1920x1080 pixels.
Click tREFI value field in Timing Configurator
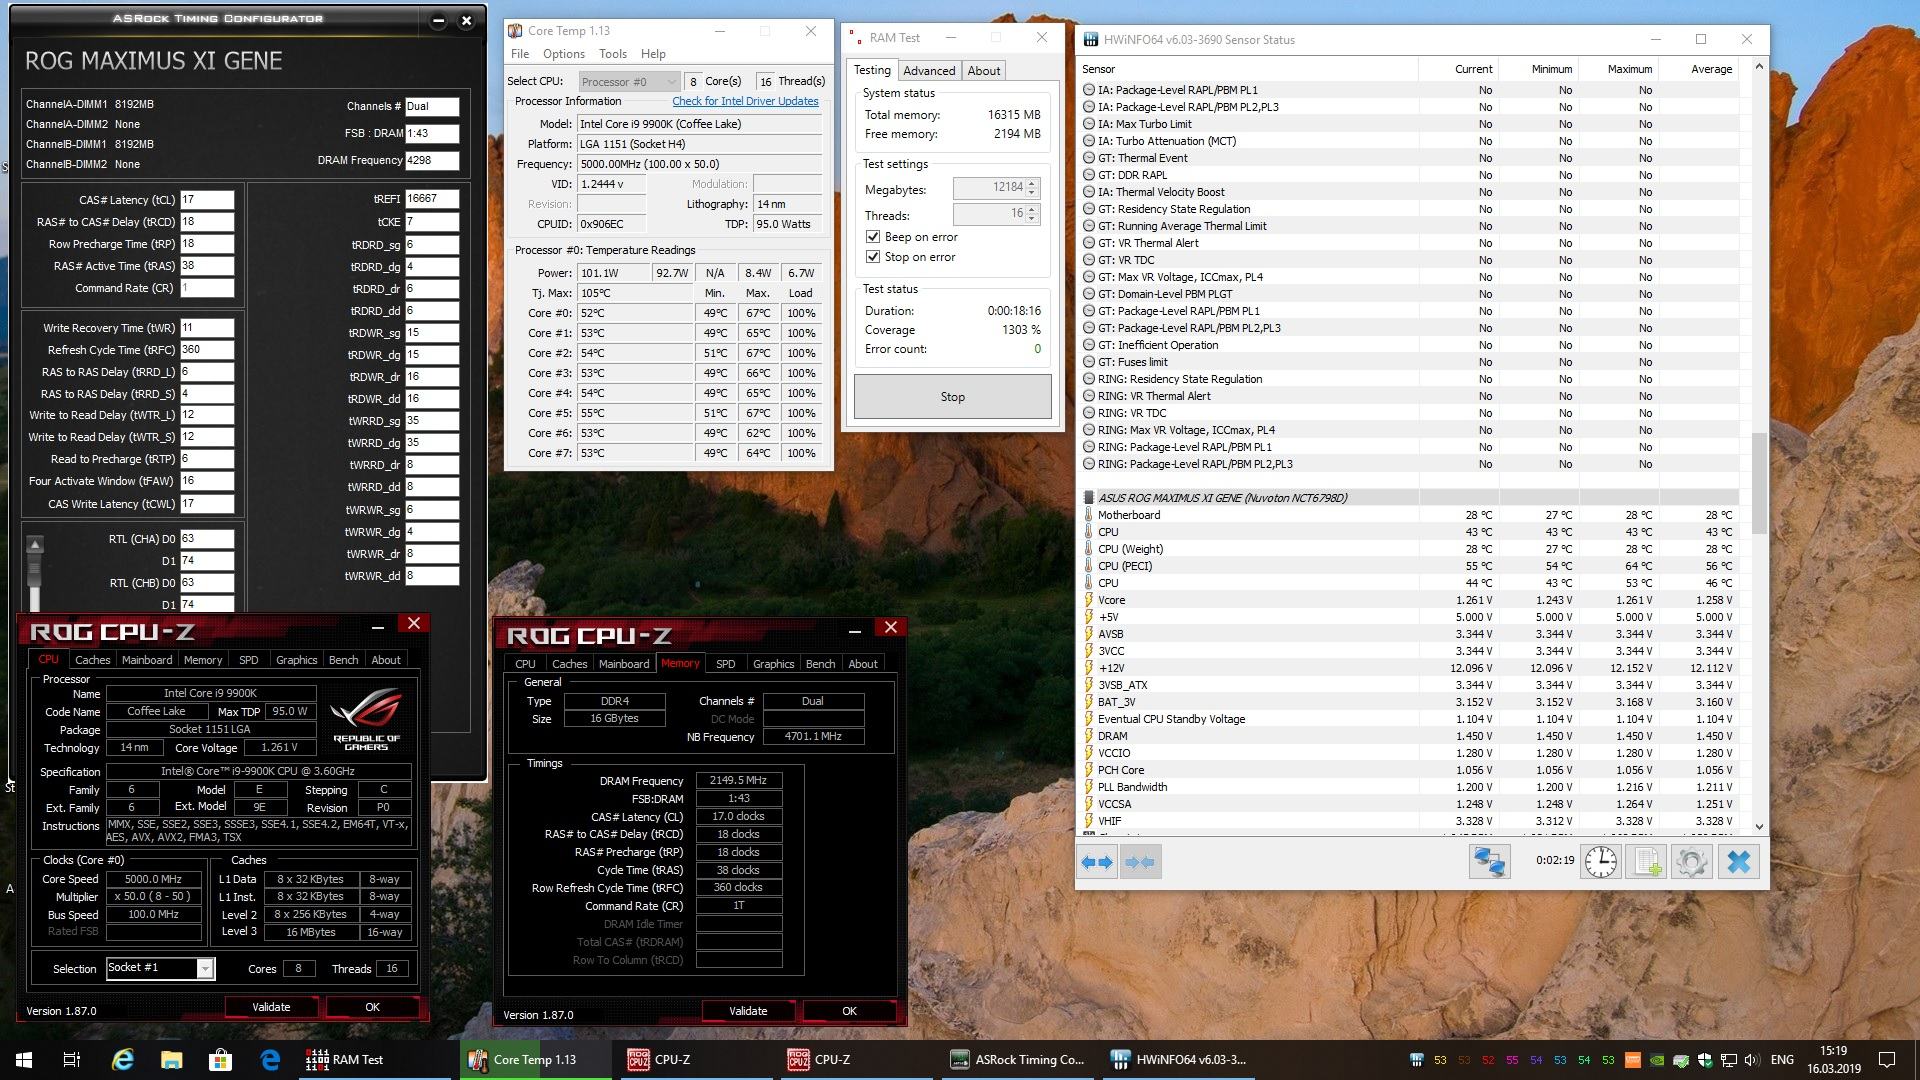[432, 198]
